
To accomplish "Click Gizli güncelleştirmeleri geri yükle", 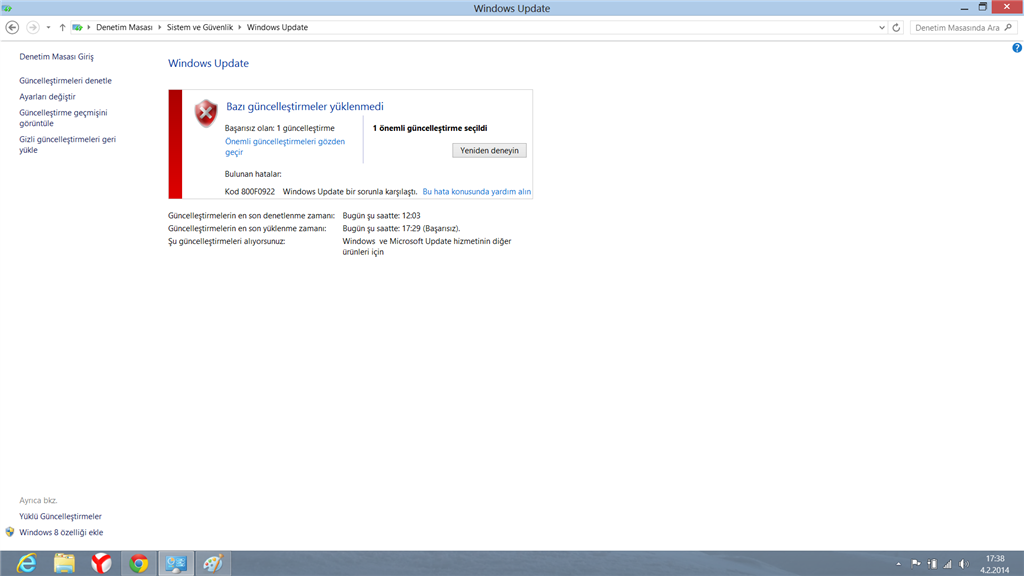I will pyautogui.click(x=67, y=144).
